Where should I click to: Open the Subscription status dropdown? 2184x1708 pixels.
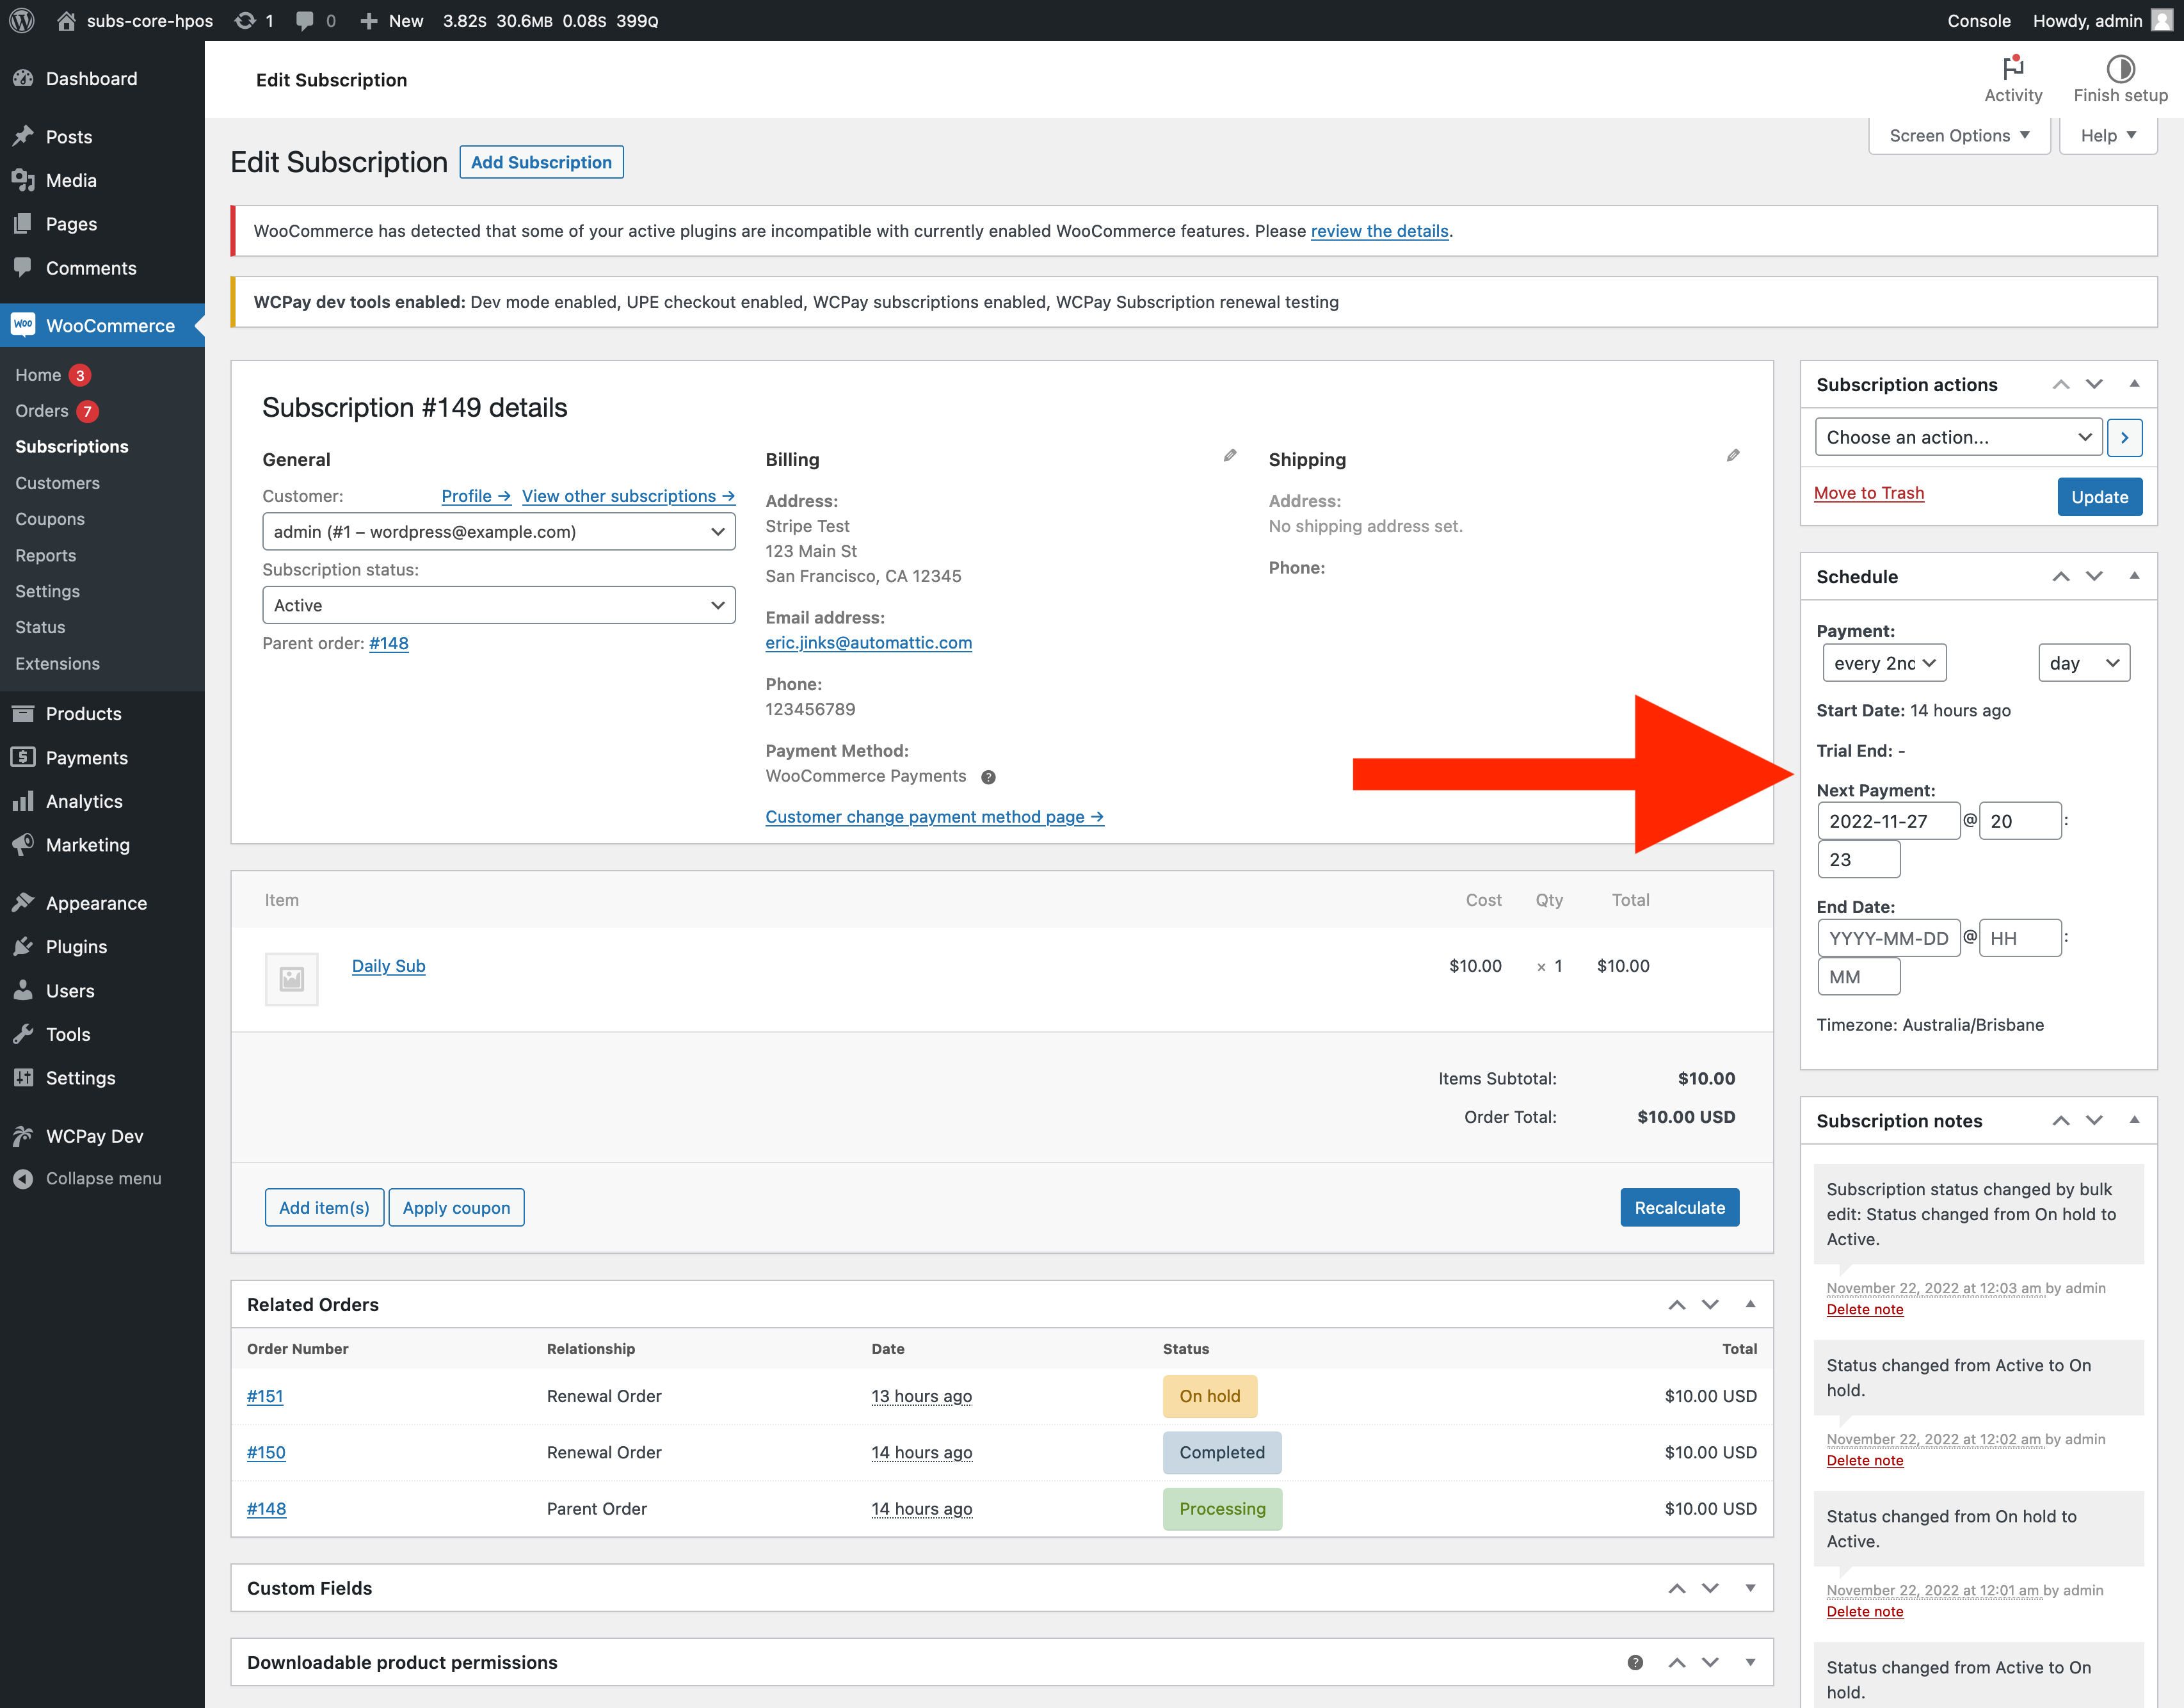click(498, 604)
